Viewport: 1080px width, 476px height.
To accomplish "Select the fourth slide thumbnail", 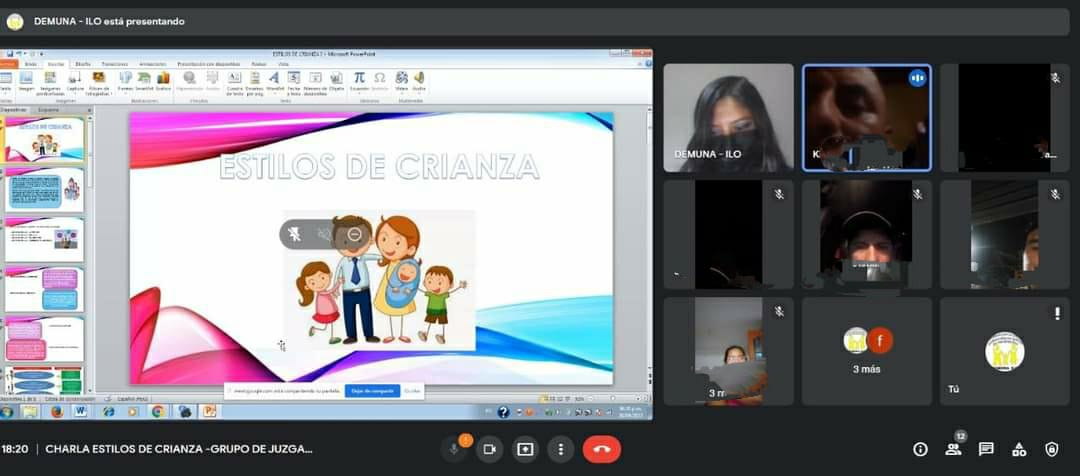I will tap(44, 290).
